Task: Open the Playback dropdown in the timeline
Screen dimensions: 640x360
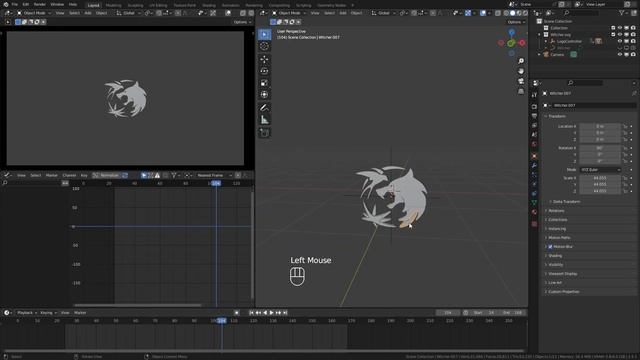Action: click(27, 313)
